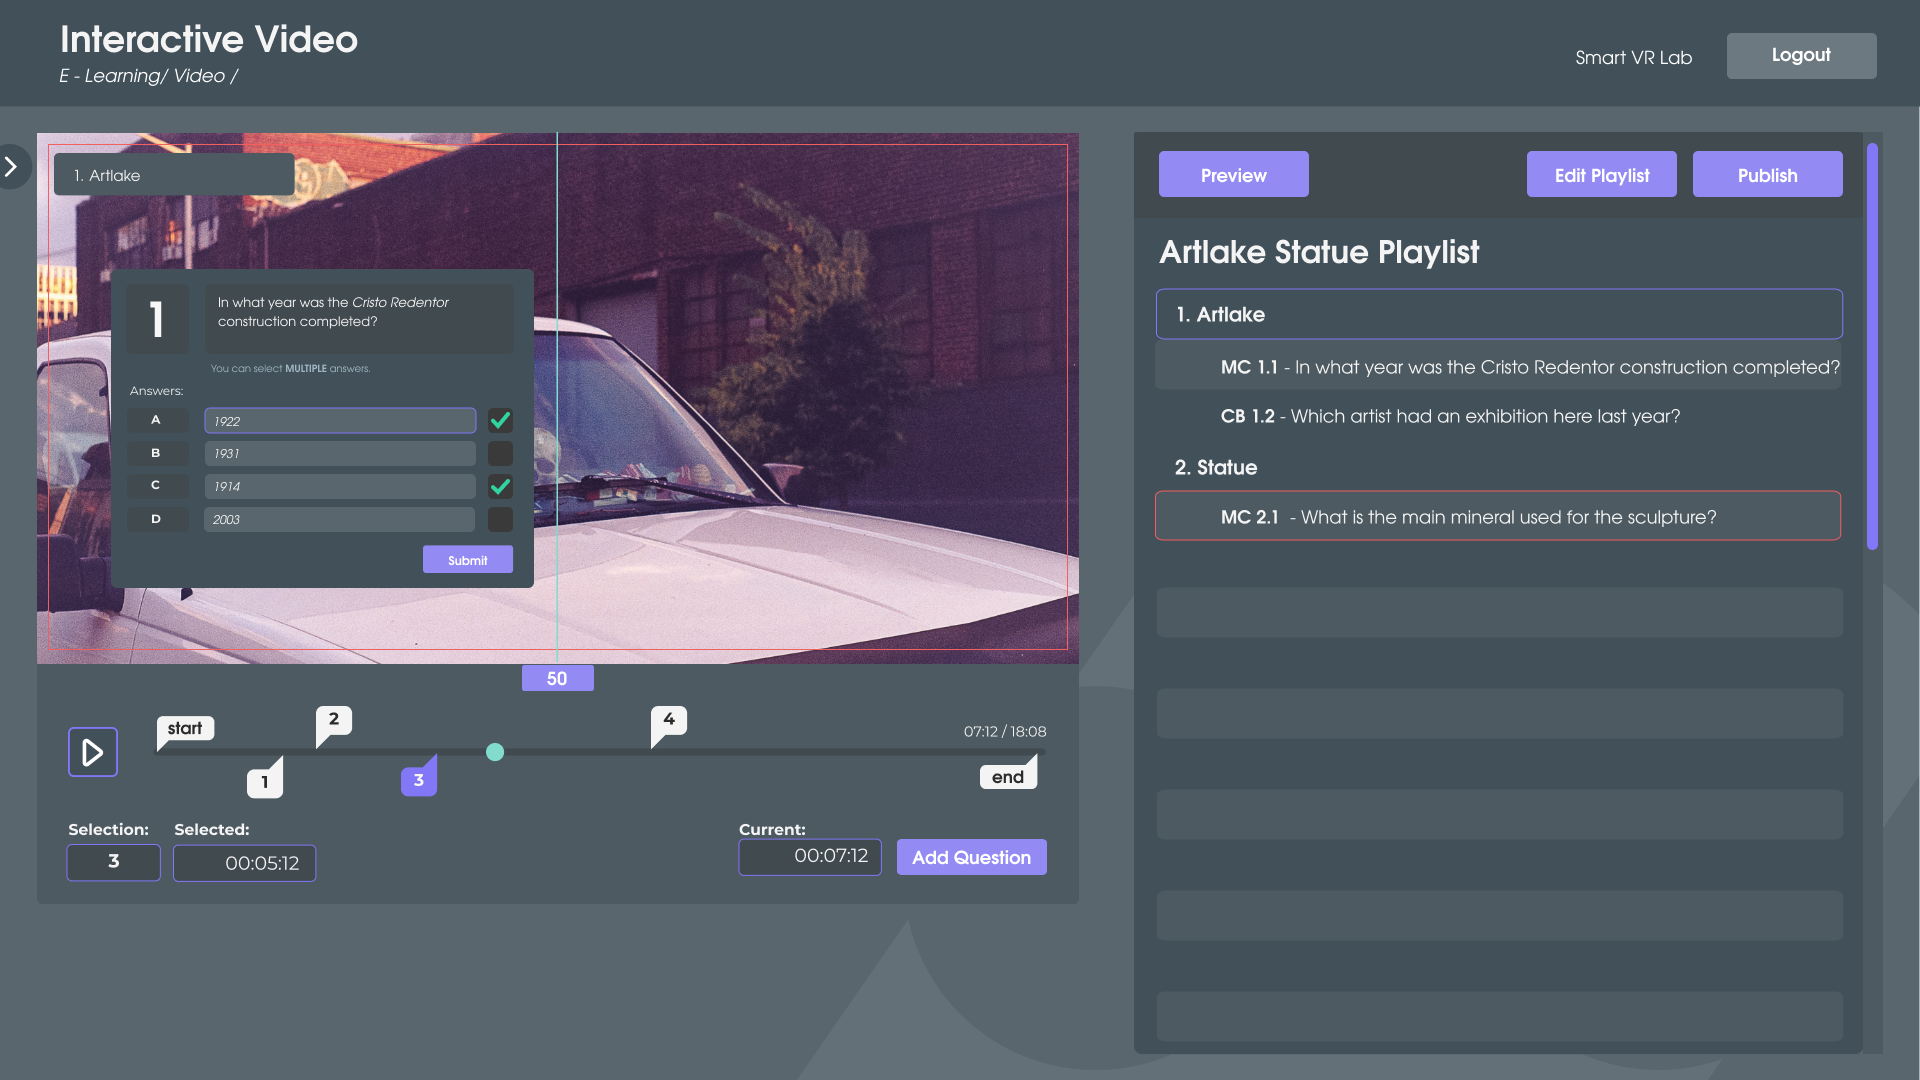Select timeline marker 4
This screenshot has width=1920, height=1080.
pos(669,719)
